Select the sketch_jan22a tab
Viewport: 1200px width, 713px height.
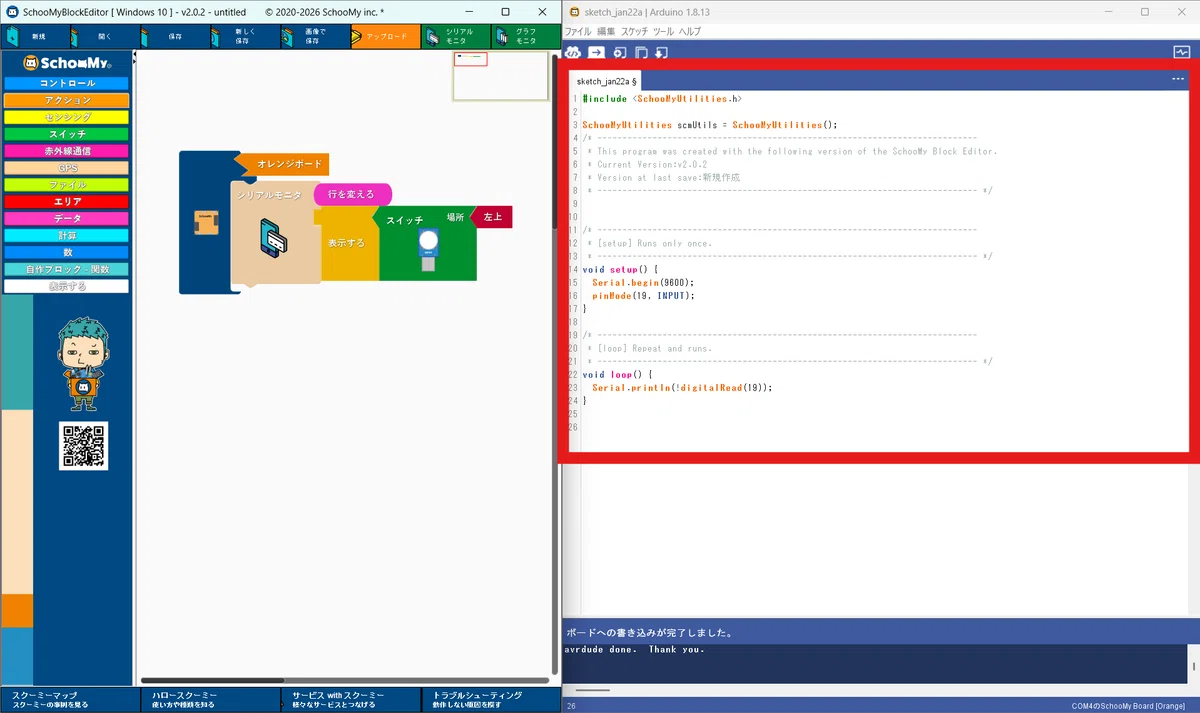[x=606, y=81]
